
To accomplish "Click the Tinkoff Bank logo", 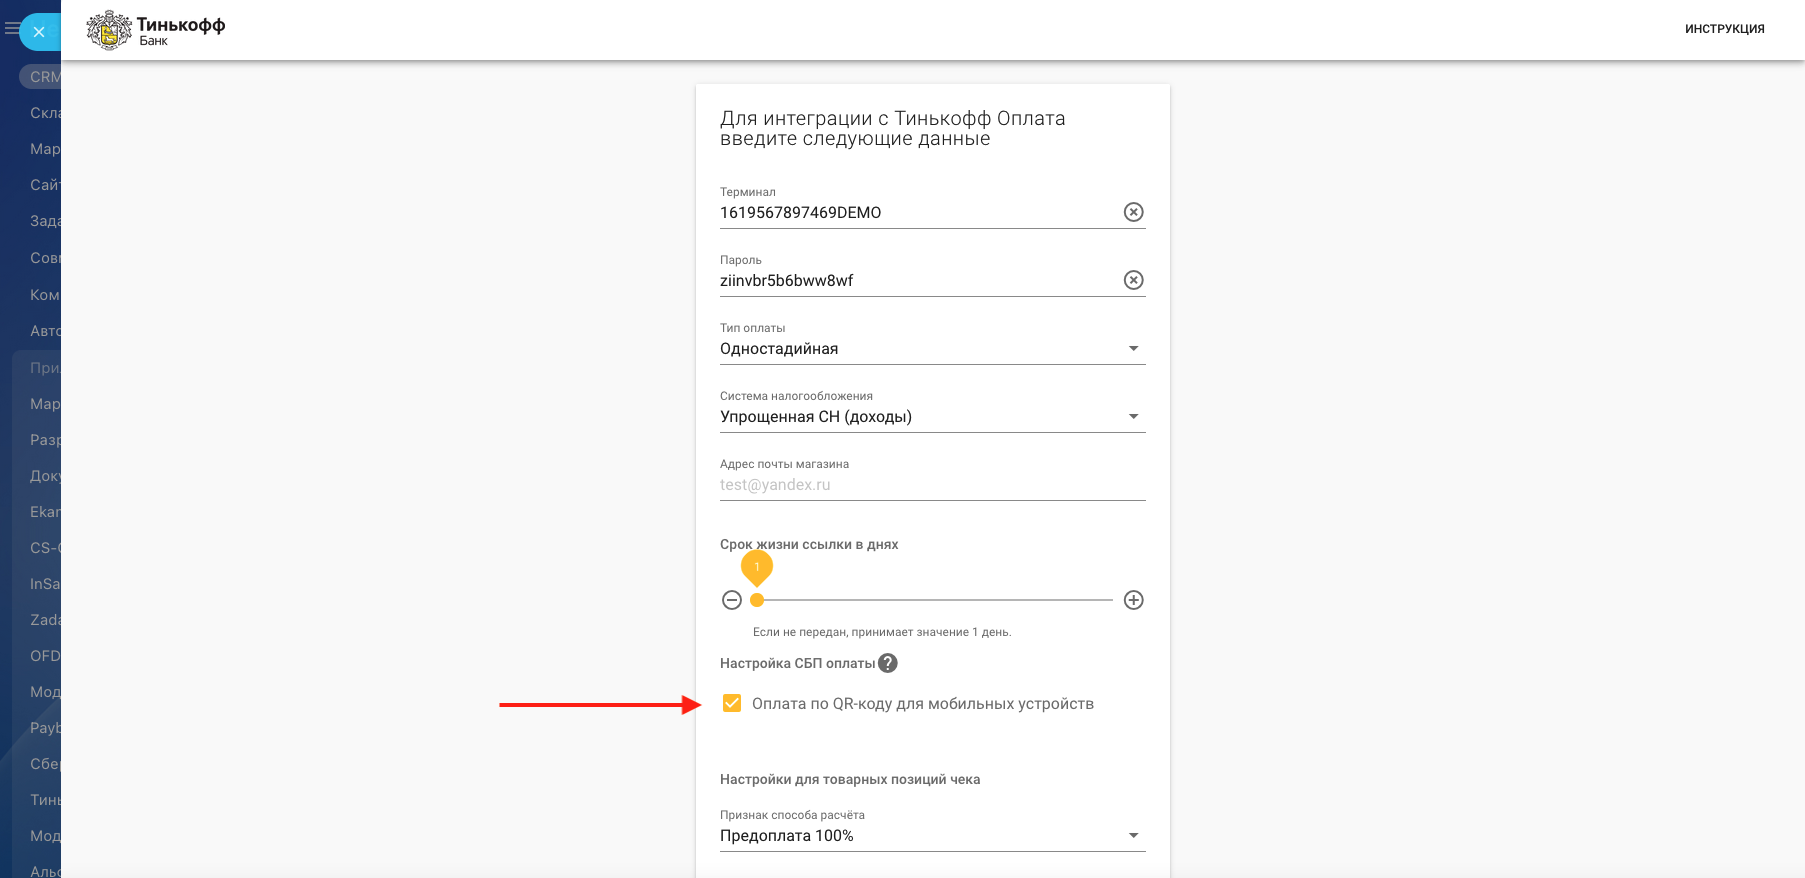I will coord(156,30).
